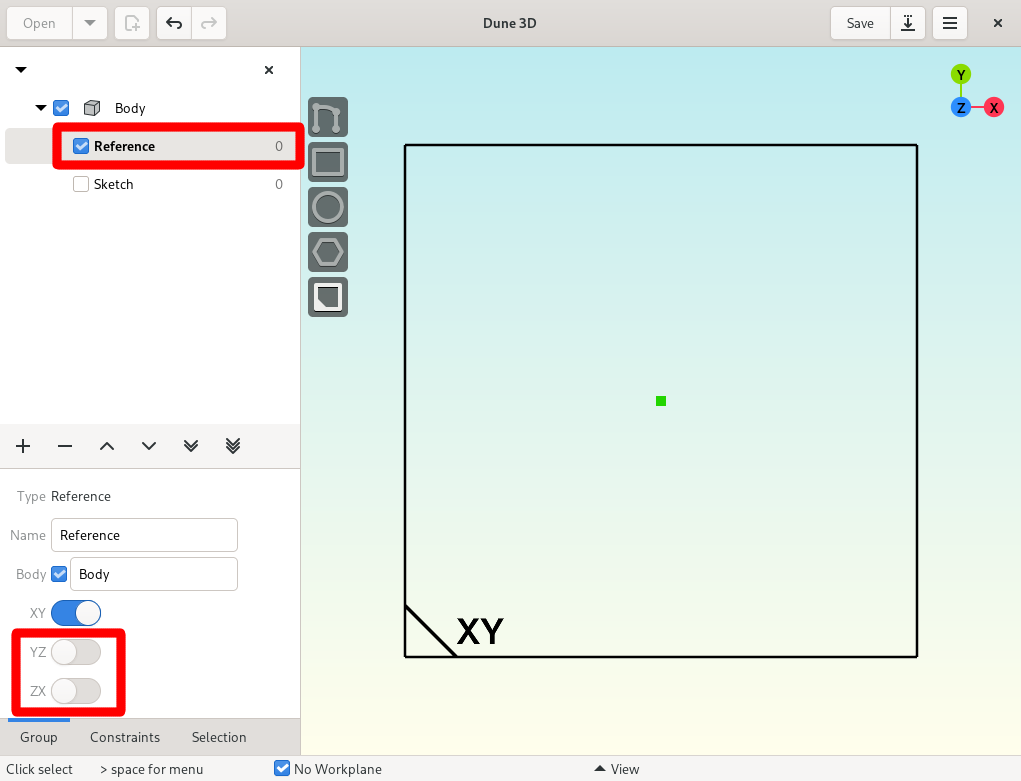The width and height of the screenshot is (1021, 781).
Task: Uncheck the No Workplane checkbox
Action: 282,769
